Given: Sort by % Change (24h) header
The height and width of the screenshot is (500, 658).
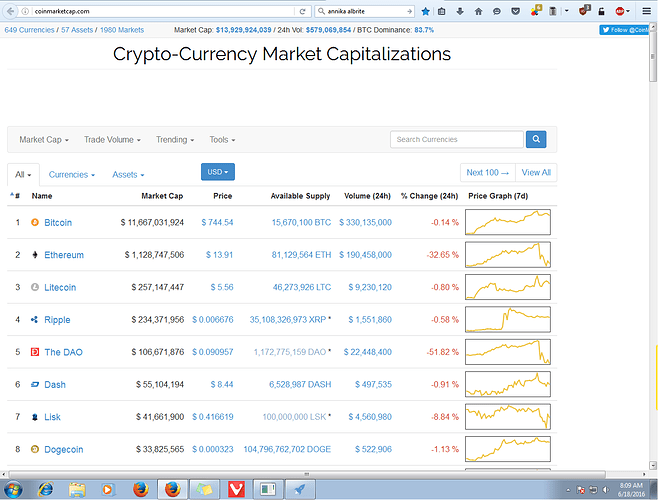Looking at the screenshot, I should click(429, 196).
